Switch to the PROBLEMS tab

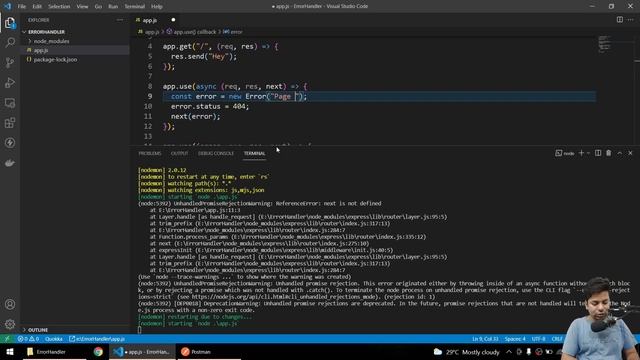point(150,153)
